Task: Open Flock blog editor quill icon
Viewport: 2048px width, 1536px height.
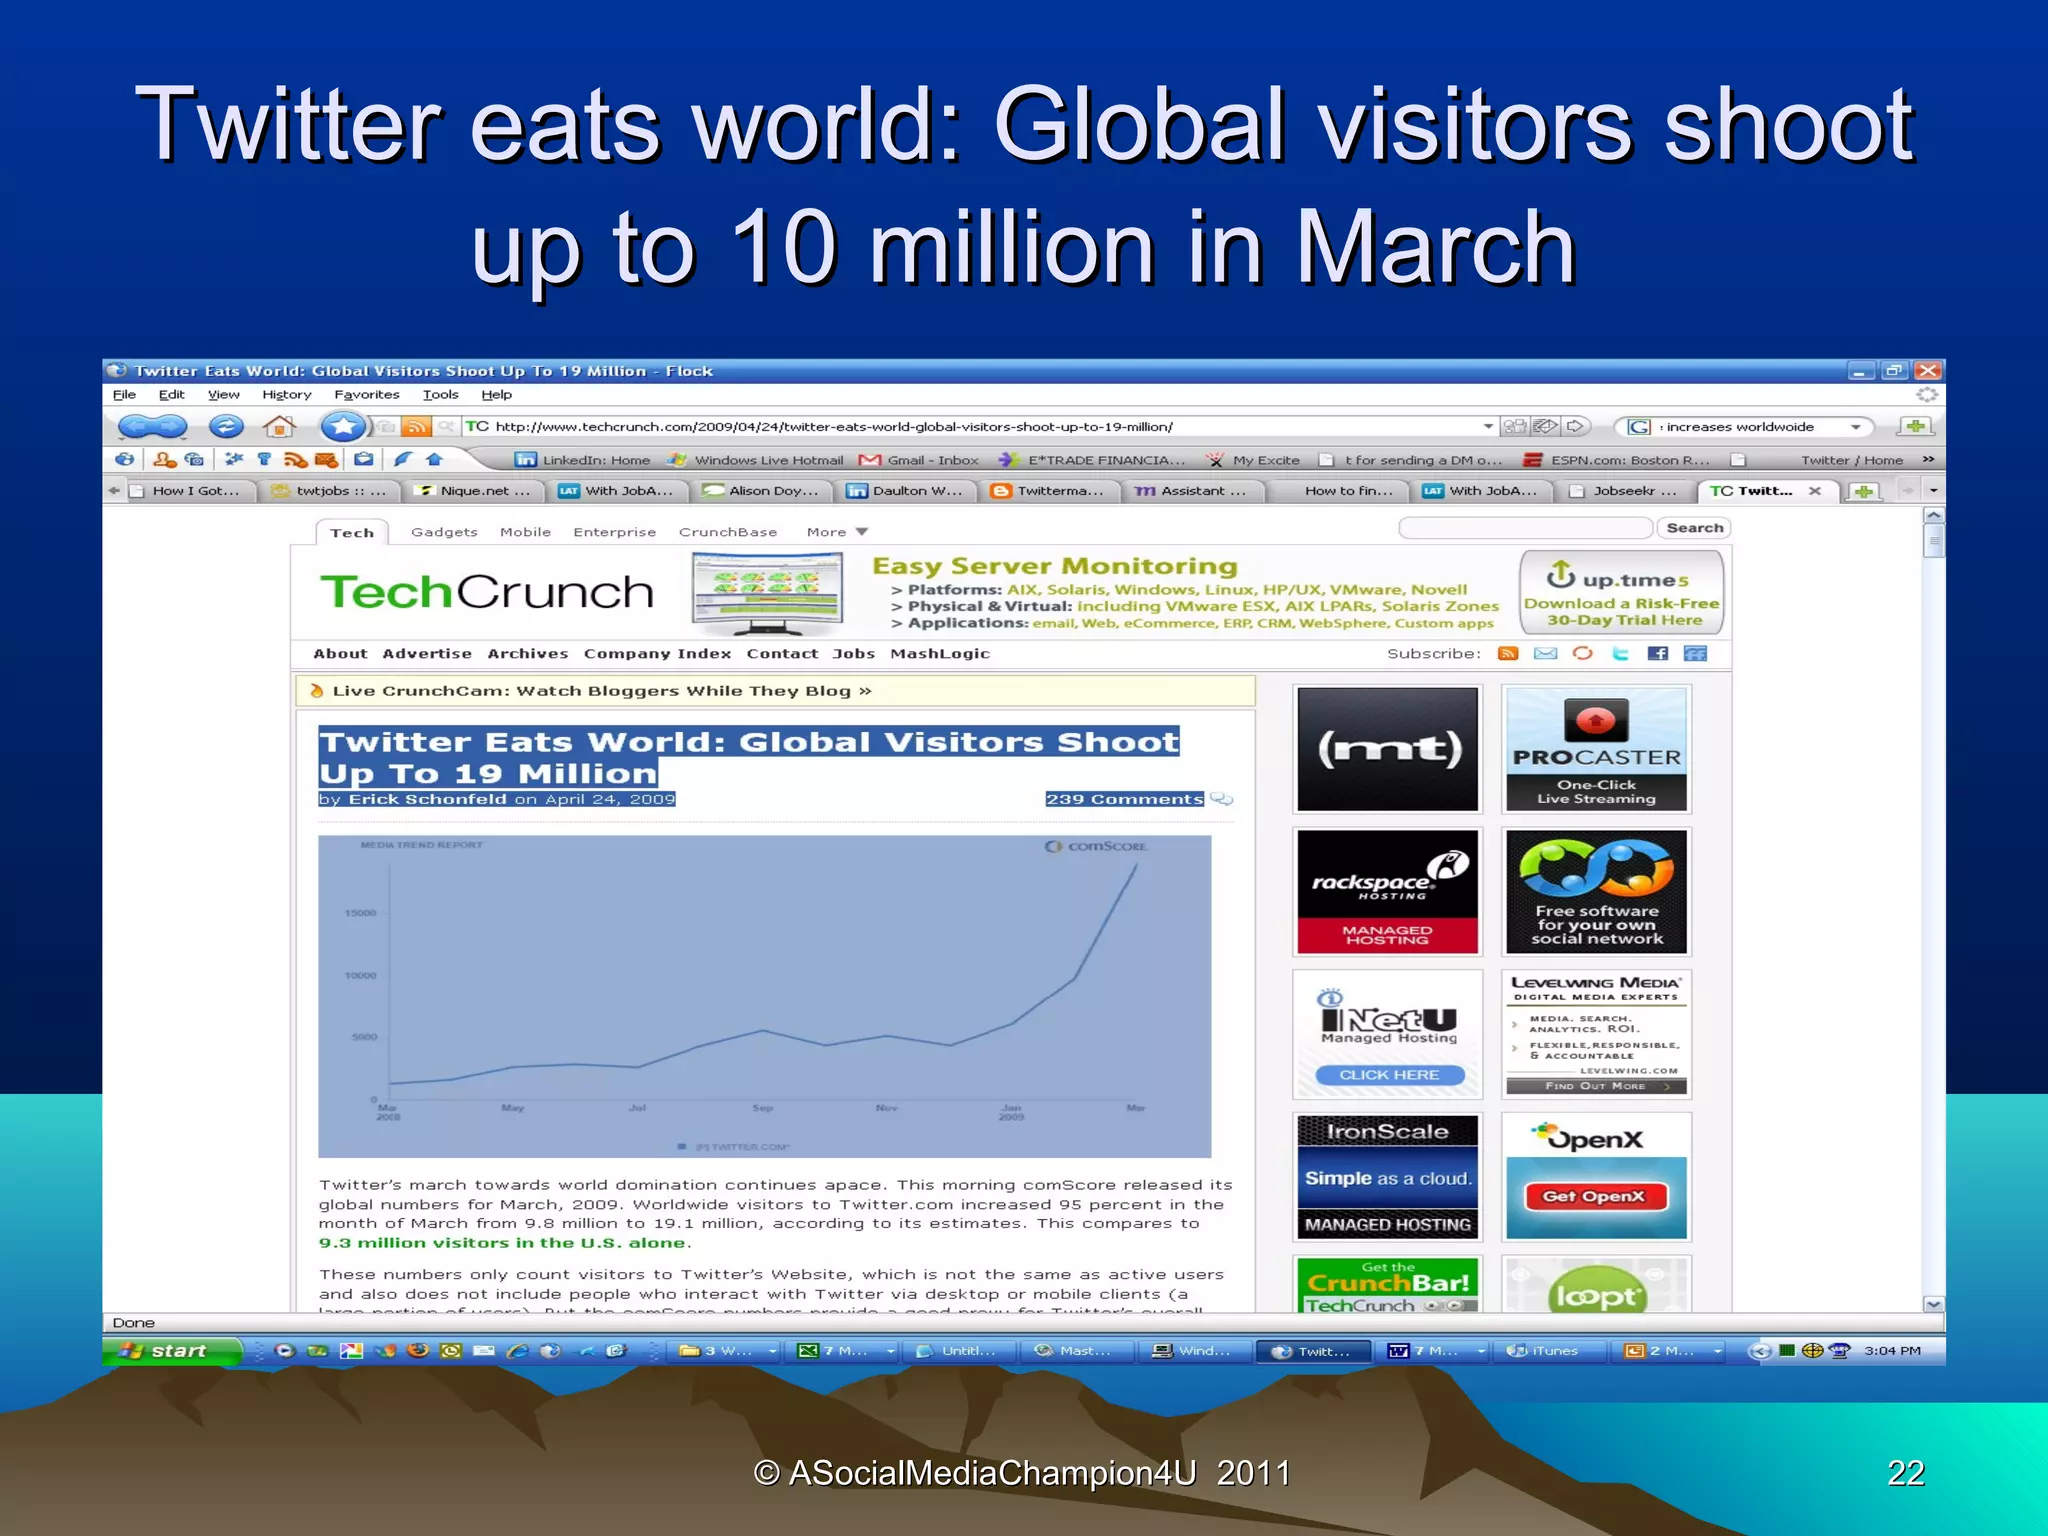Action: [402, 459]
